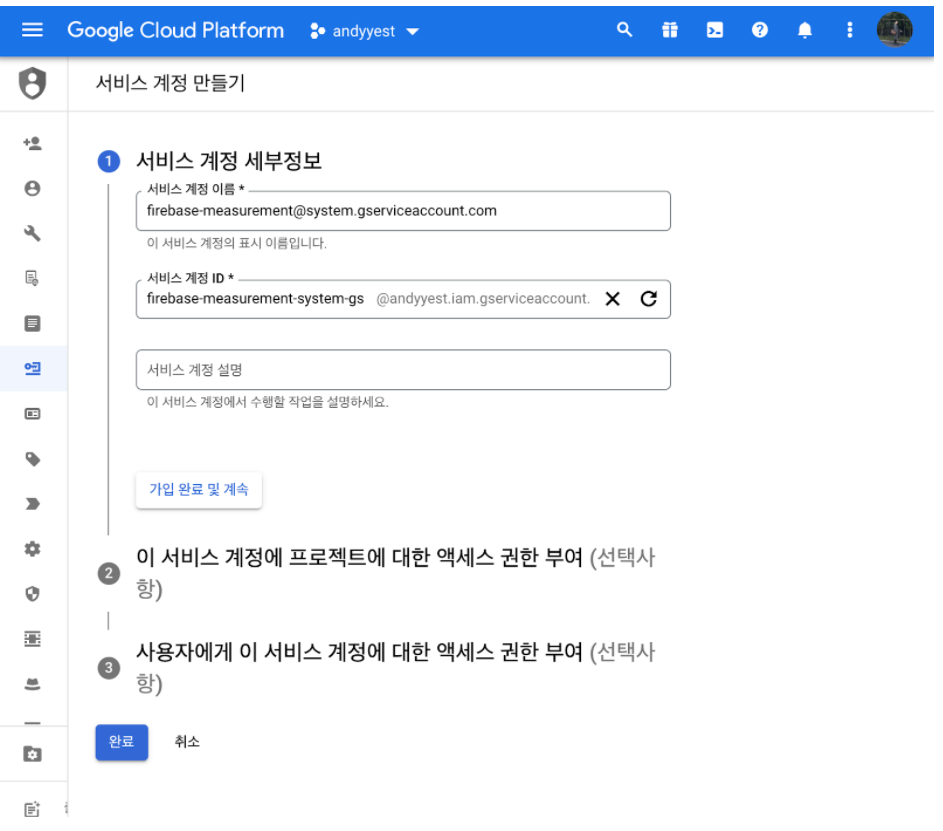Open the ID card sidebar icon
This screenshot has height=831, width=943.
32,414
